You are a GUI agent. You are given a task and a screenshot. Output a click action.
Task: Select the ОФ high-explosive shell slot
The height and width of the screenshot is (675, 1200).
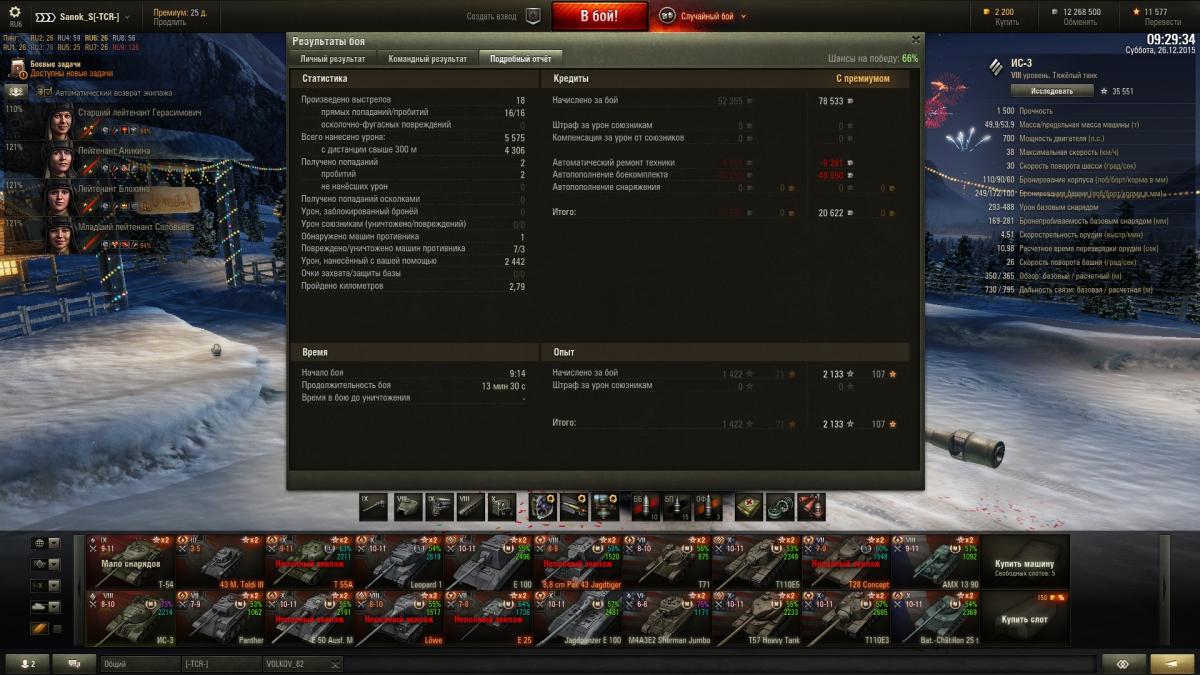709,507
